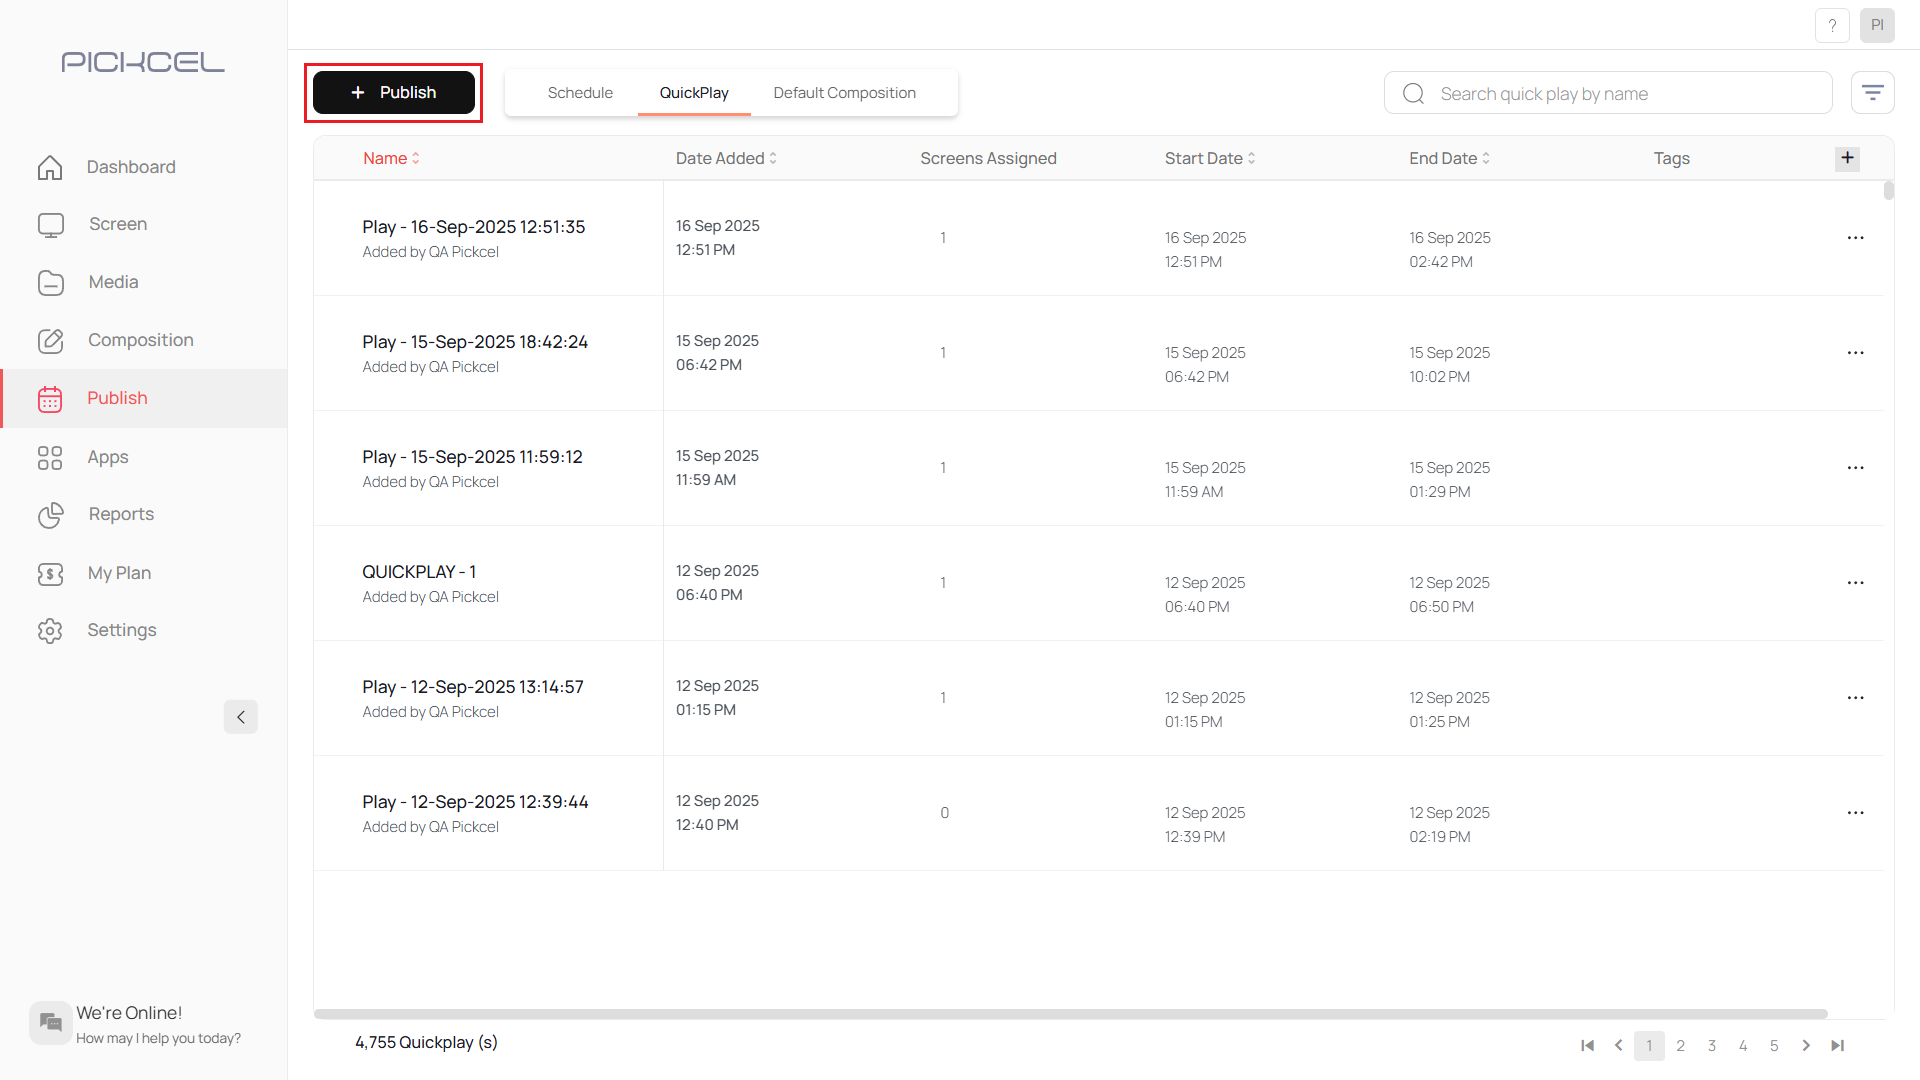Open the Apps grid icon
The image size is (1920, 1080).
(x=50, y=458)
